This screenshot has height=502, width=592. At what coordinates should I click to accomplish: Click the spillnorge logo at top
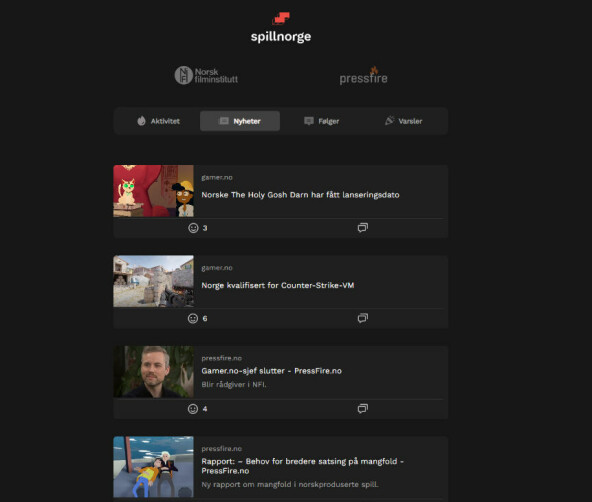pos(281,28)
